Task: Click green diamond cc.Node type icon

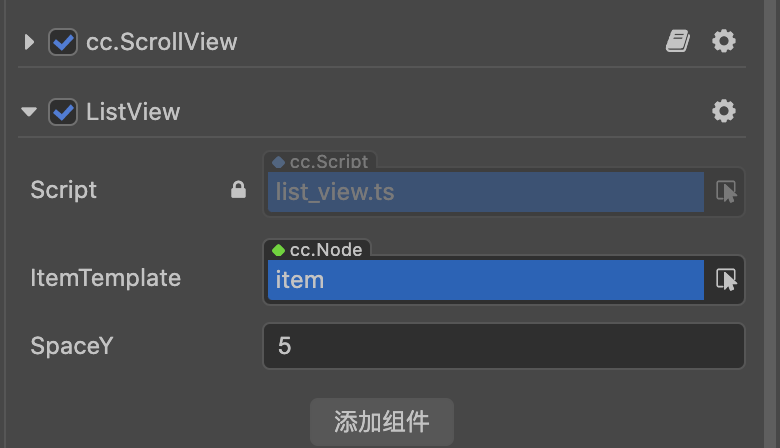Action: 279,249
